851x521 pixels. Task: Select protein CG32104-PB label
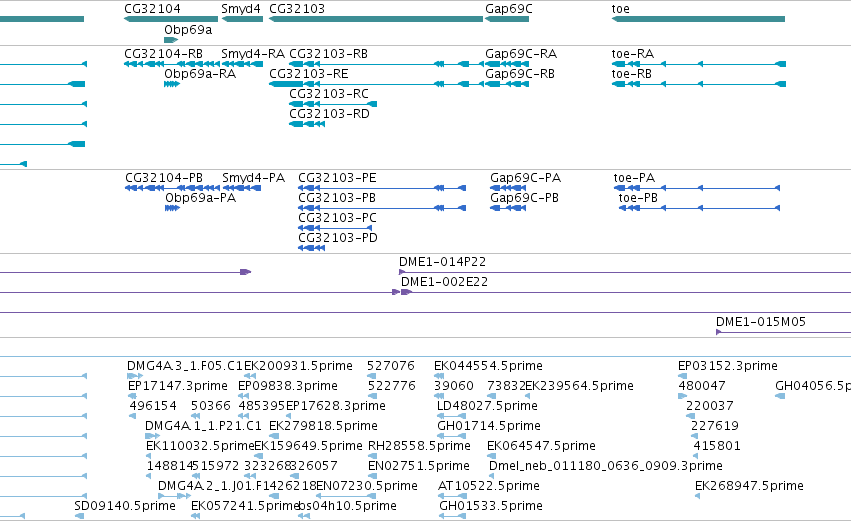pyautogui.click(x=164, y=178)
